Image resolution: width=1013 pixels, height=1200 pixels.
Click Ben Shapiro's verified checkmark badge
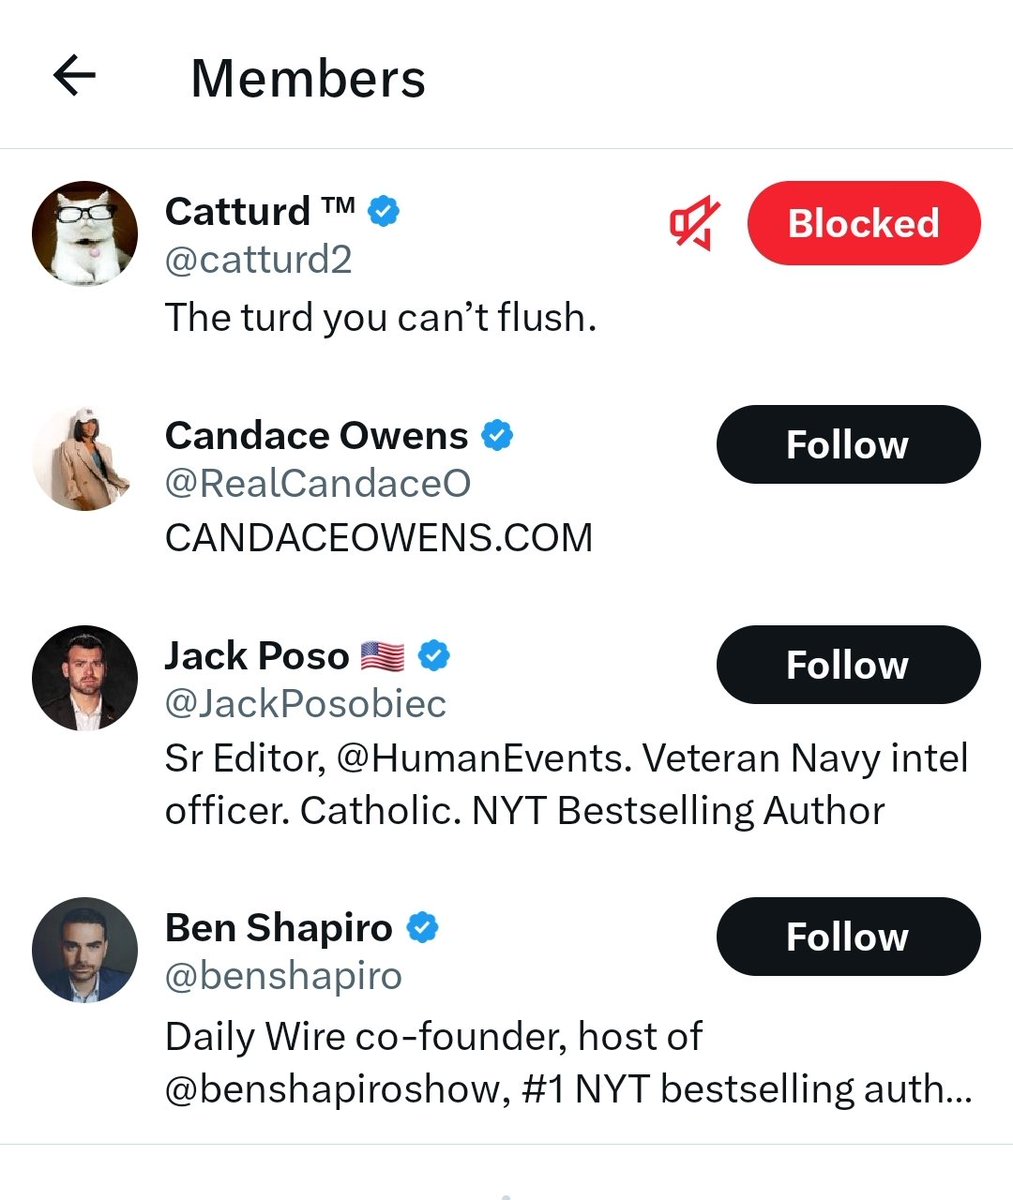(x=422, y=928)
